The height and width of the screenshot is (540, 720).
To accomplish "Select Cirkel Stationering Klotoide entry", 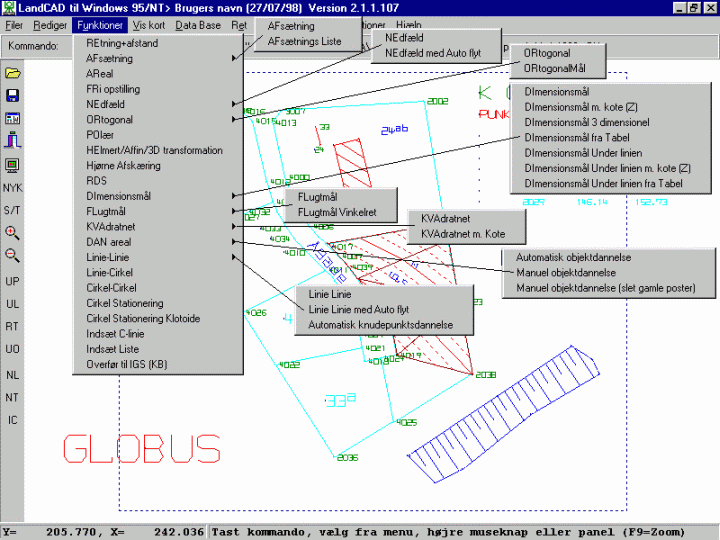I will tap(142, 318).
